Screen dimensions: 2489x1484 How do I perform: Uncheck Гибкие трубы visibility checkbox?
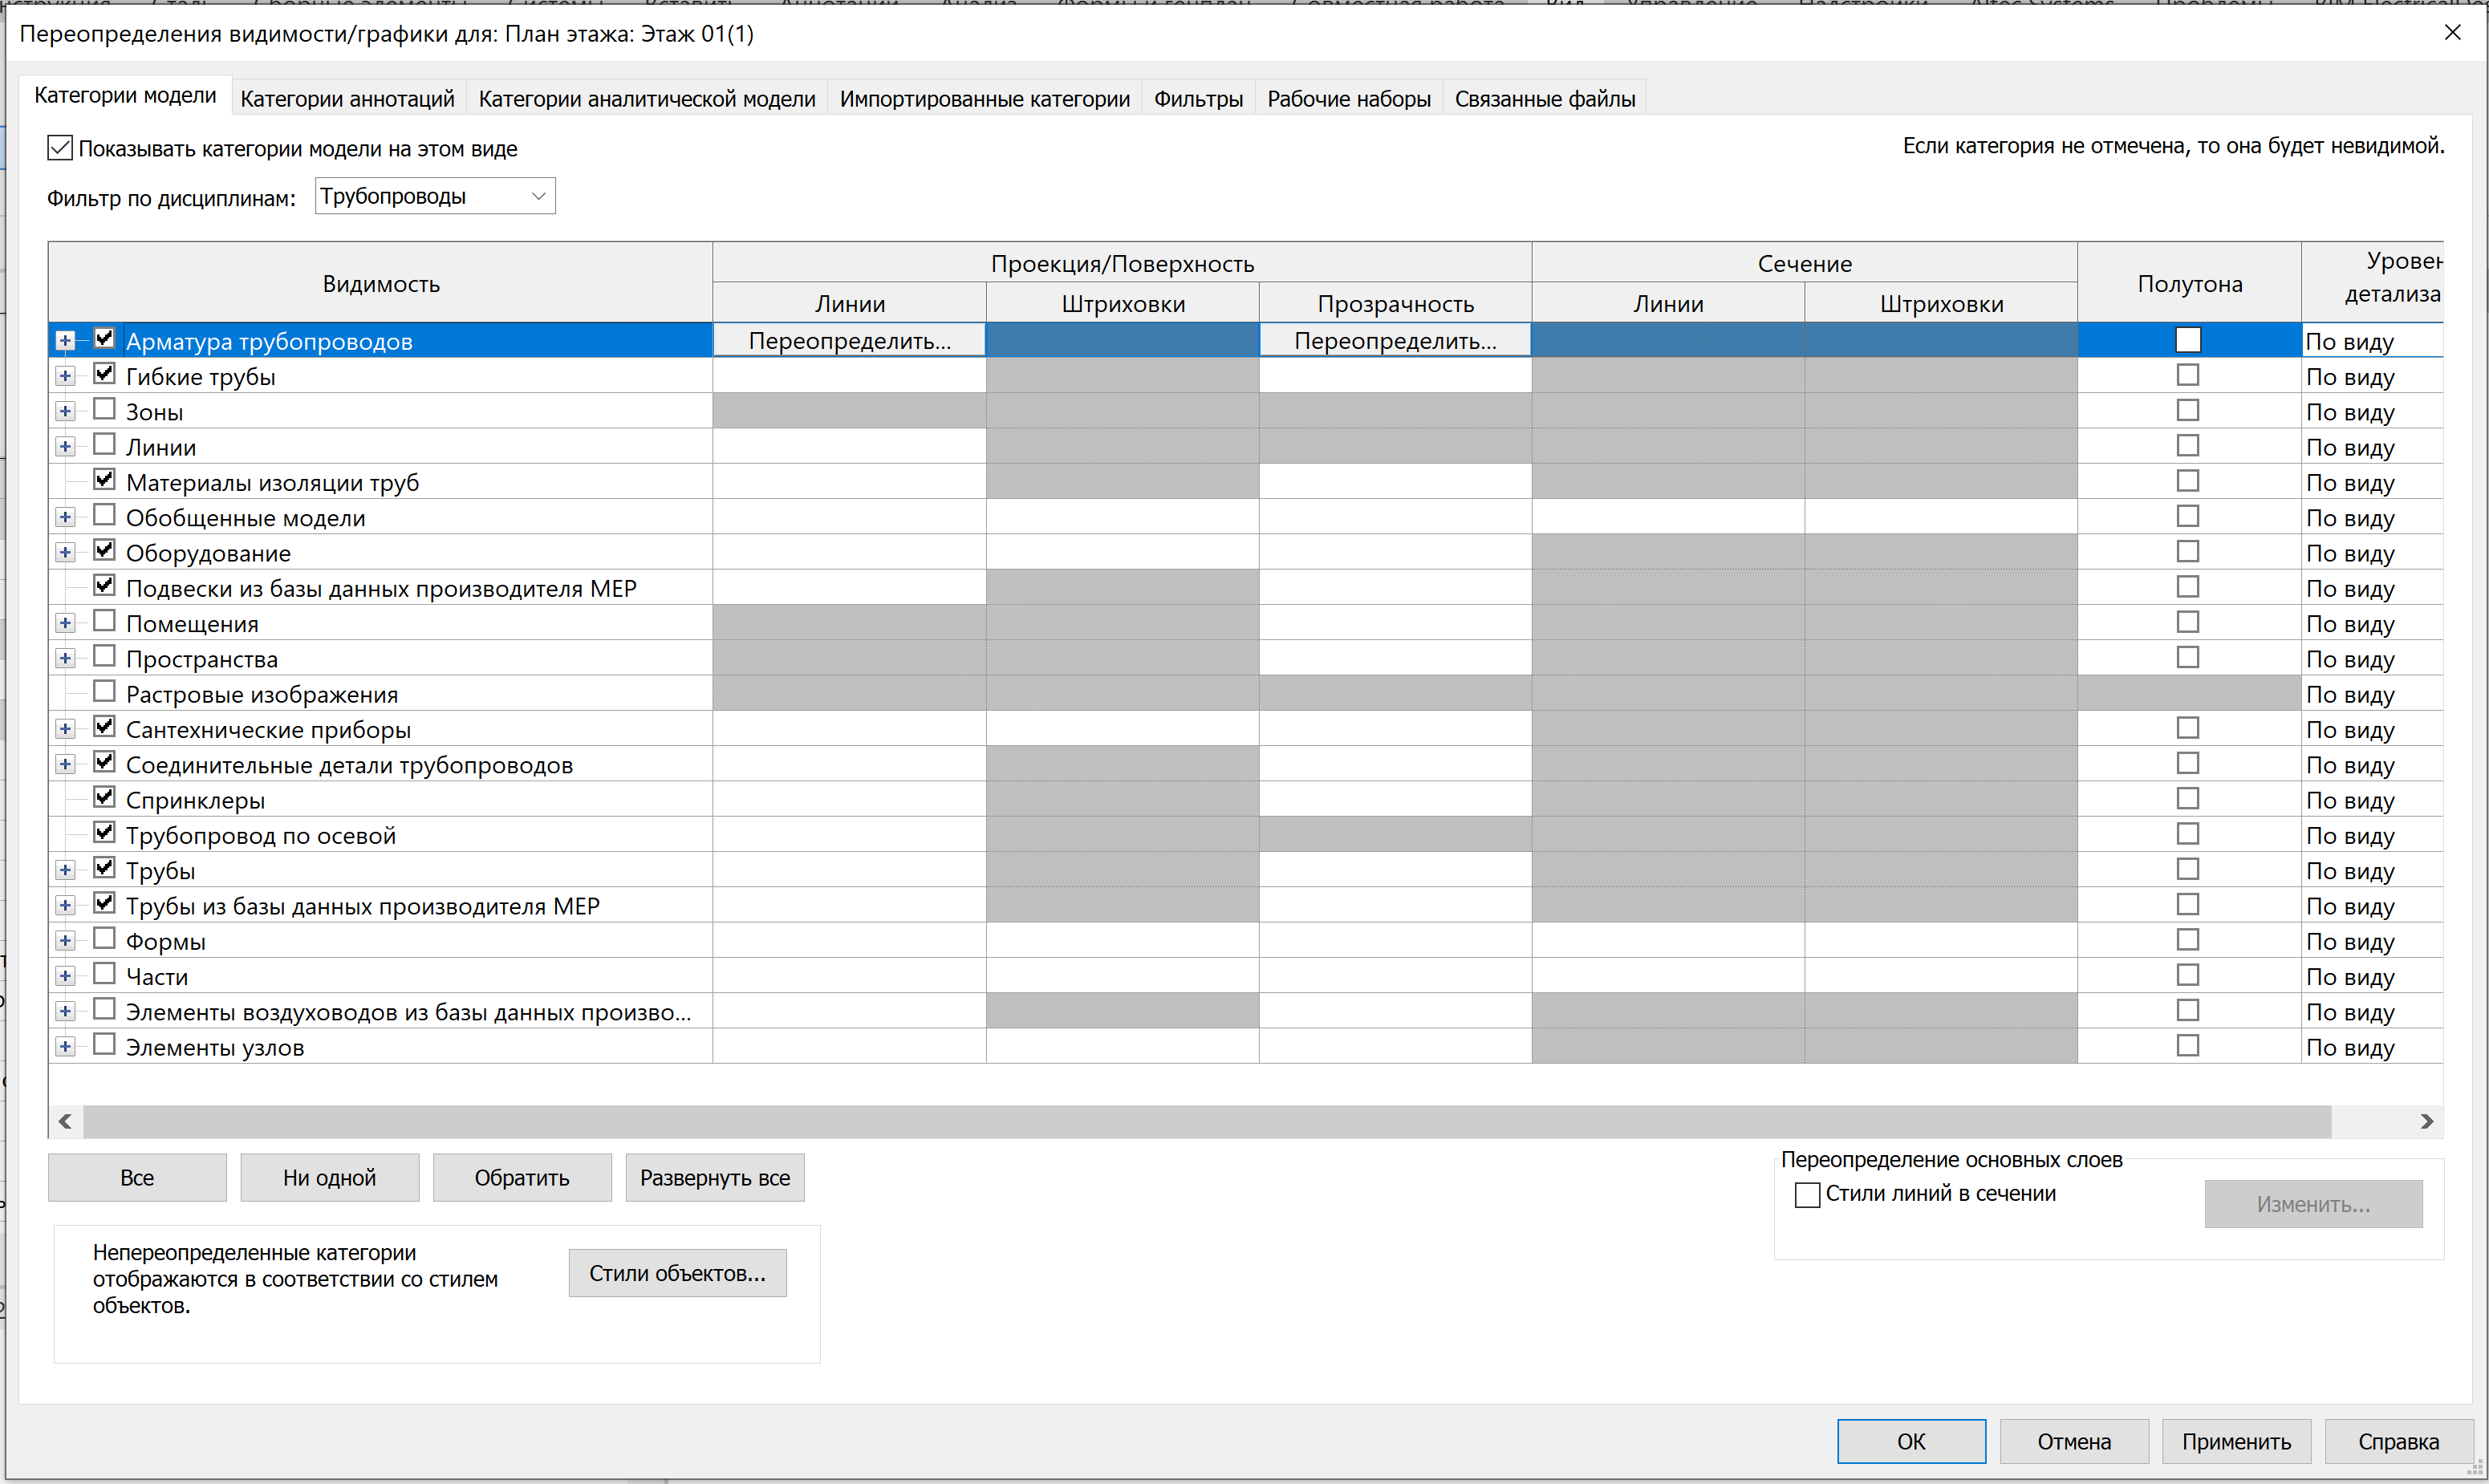pos(104,374)
